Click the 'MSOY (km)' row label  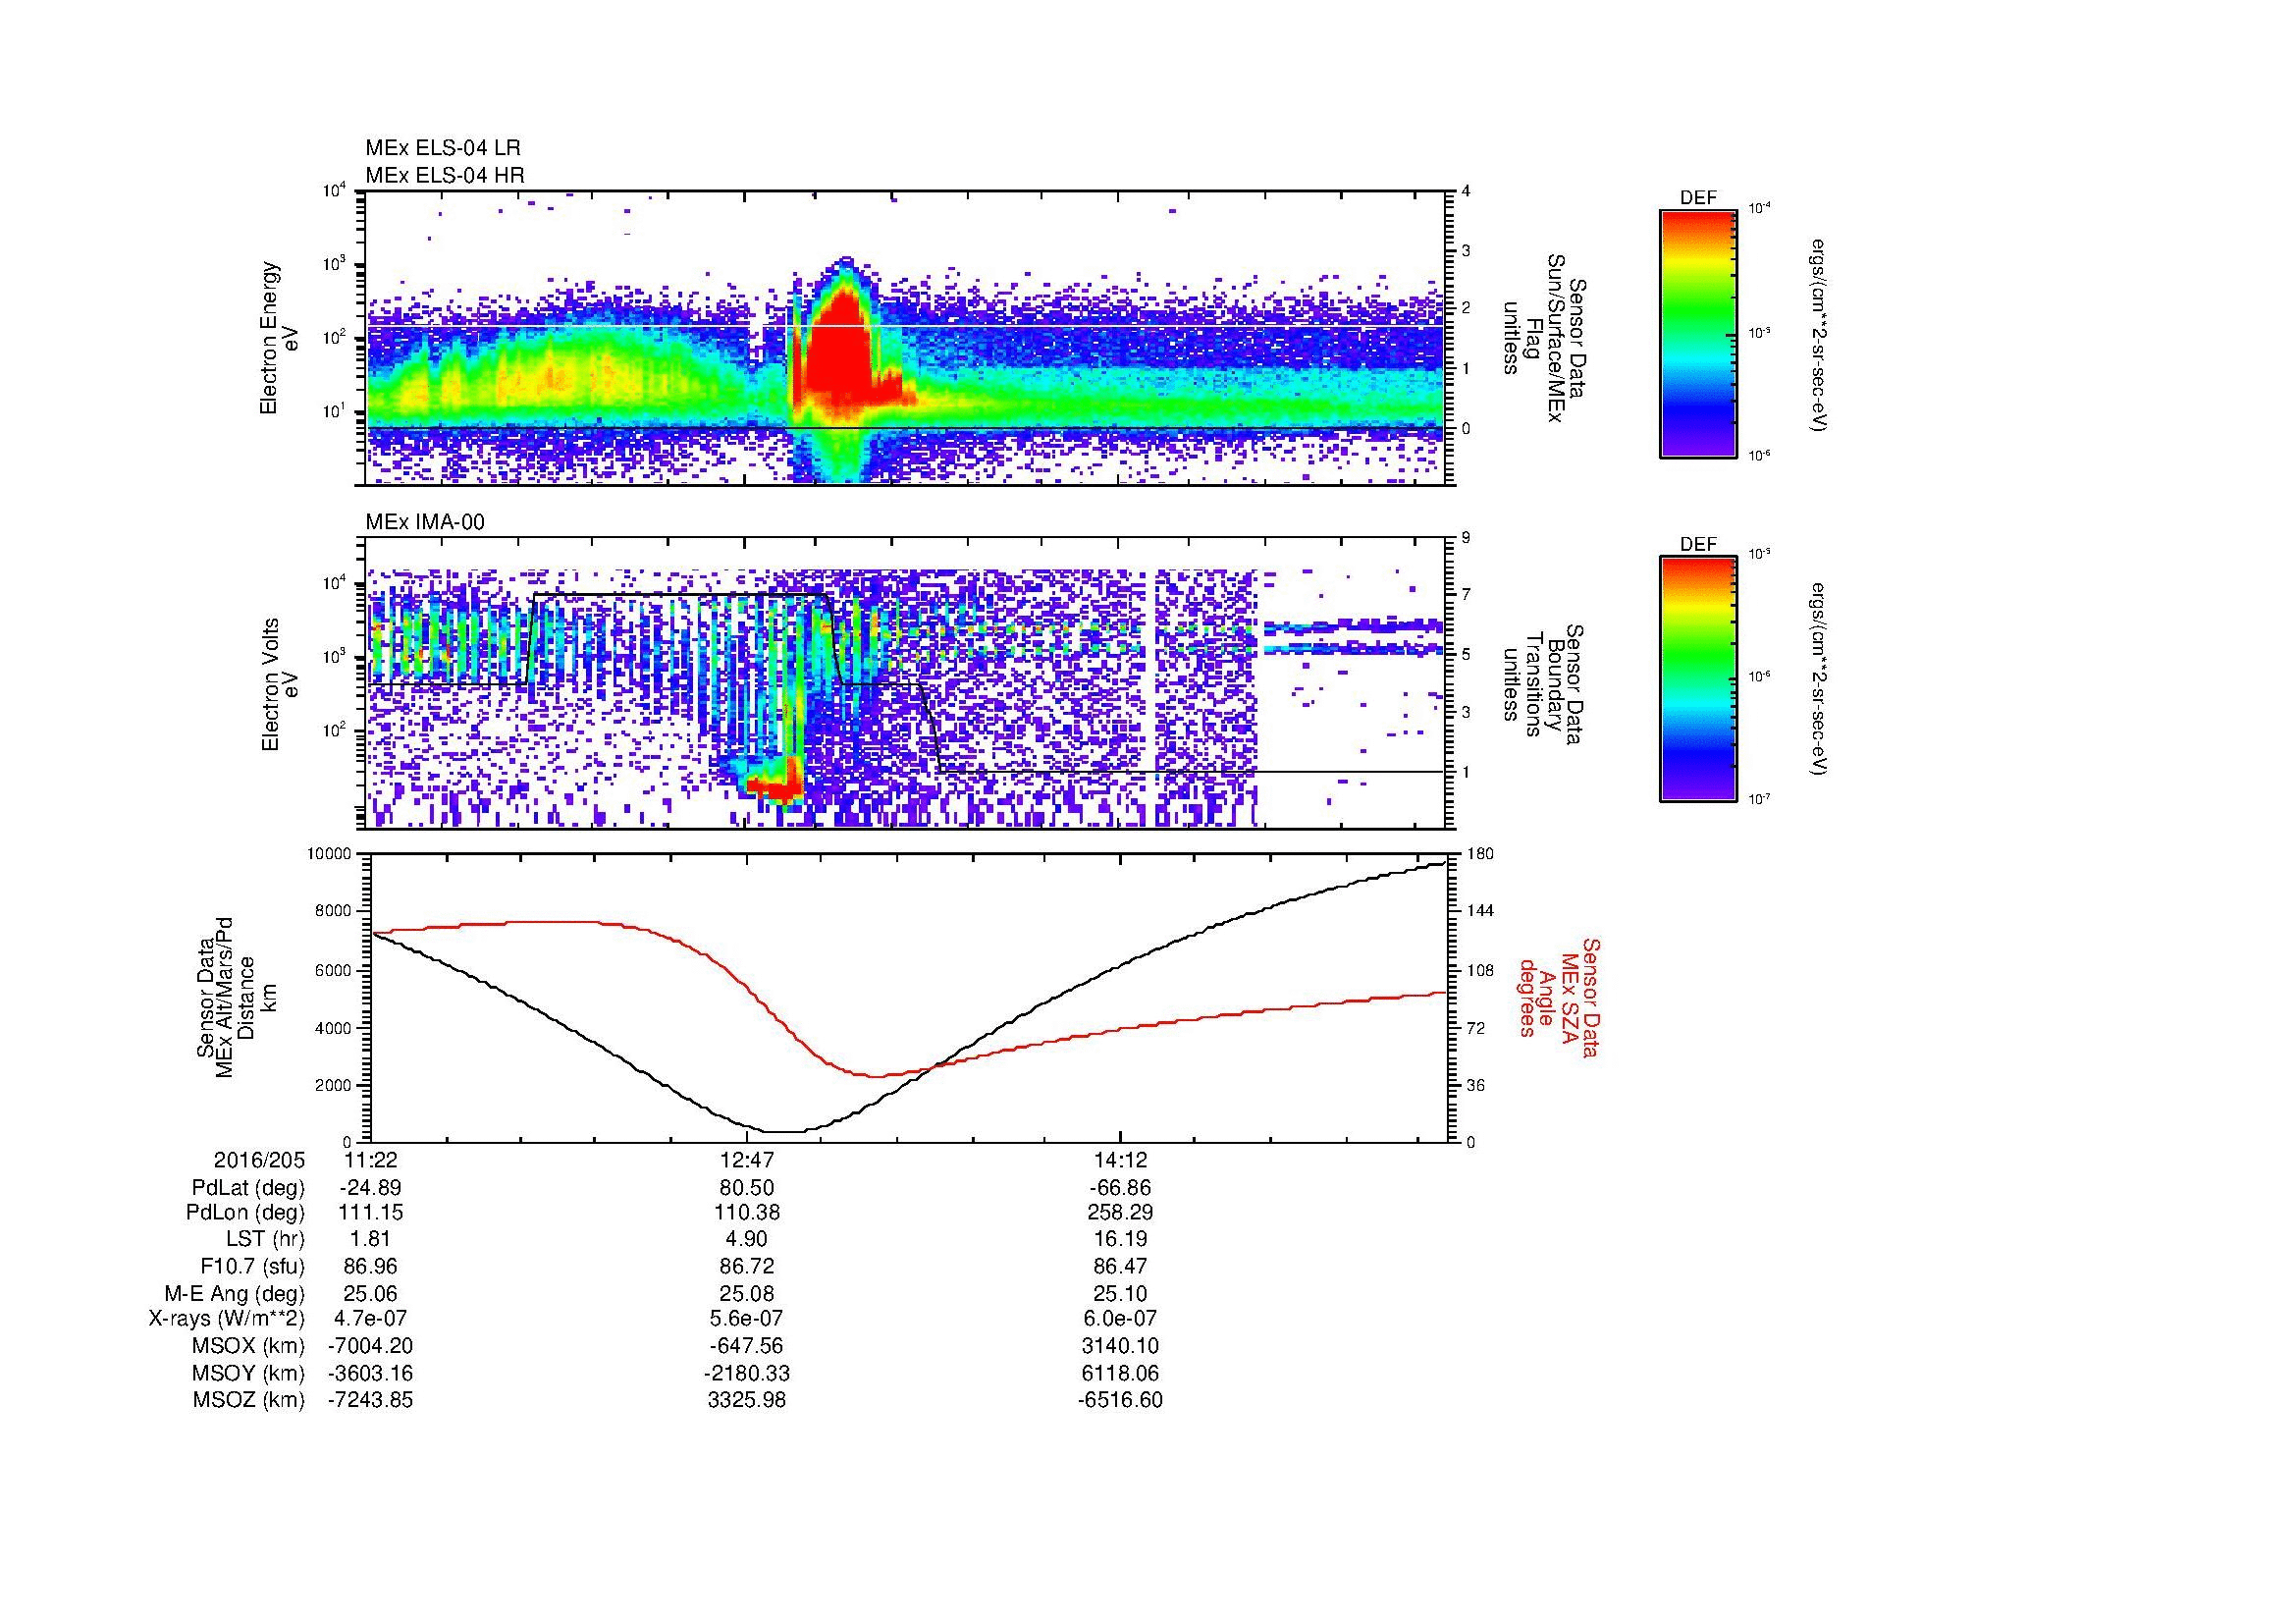coord(248,1373)
